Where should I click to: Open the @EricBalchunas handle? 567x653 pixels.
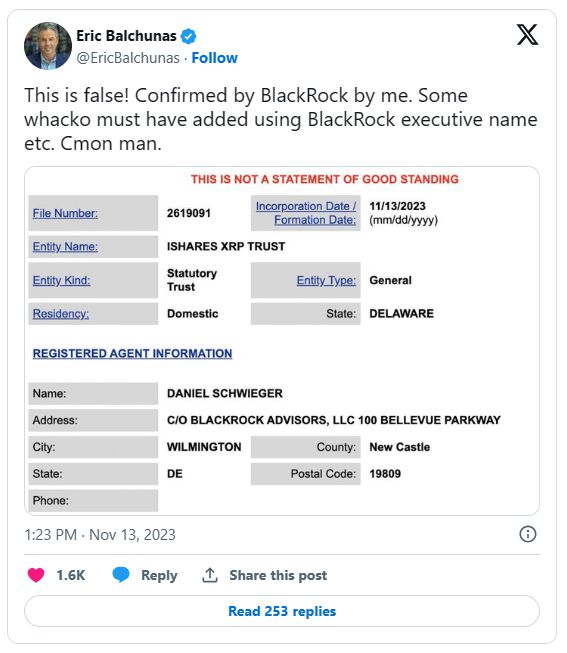click(128, 58)
